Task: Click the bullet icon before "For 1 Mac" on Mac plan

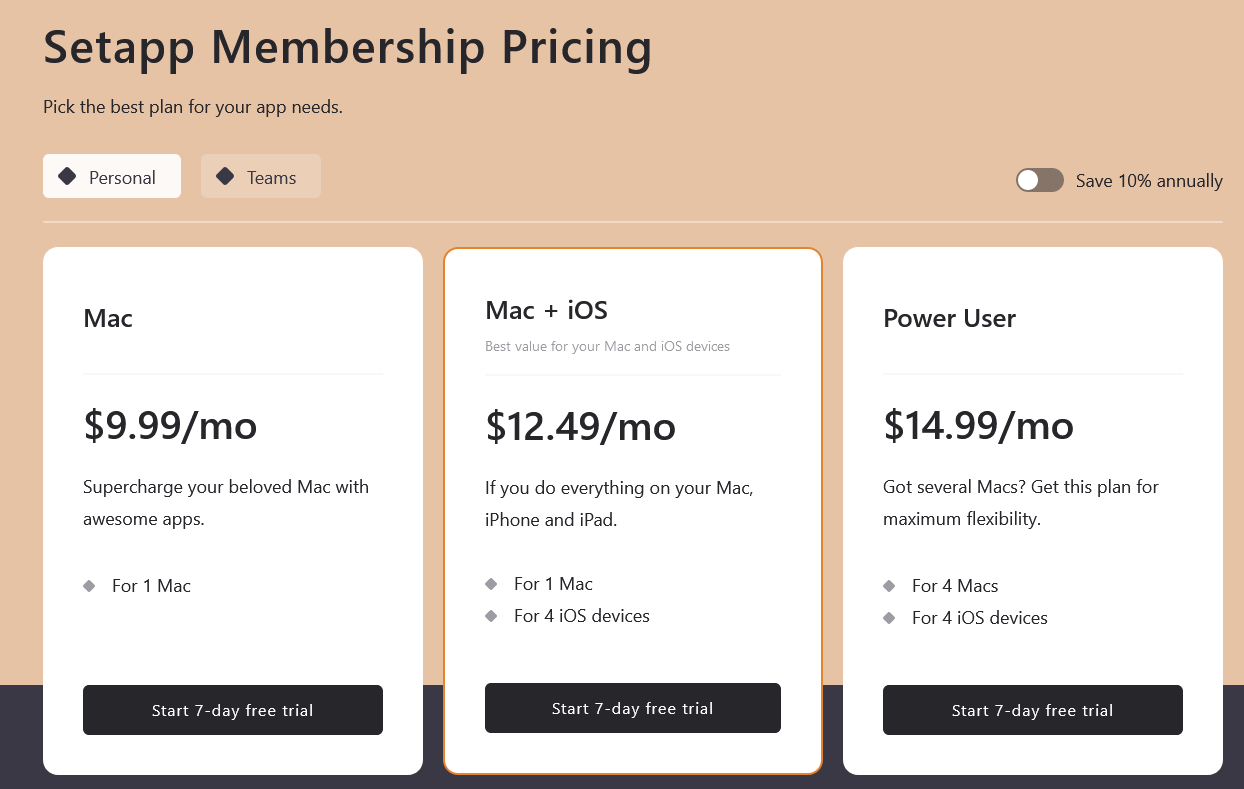Action: [x=91, y=586]
